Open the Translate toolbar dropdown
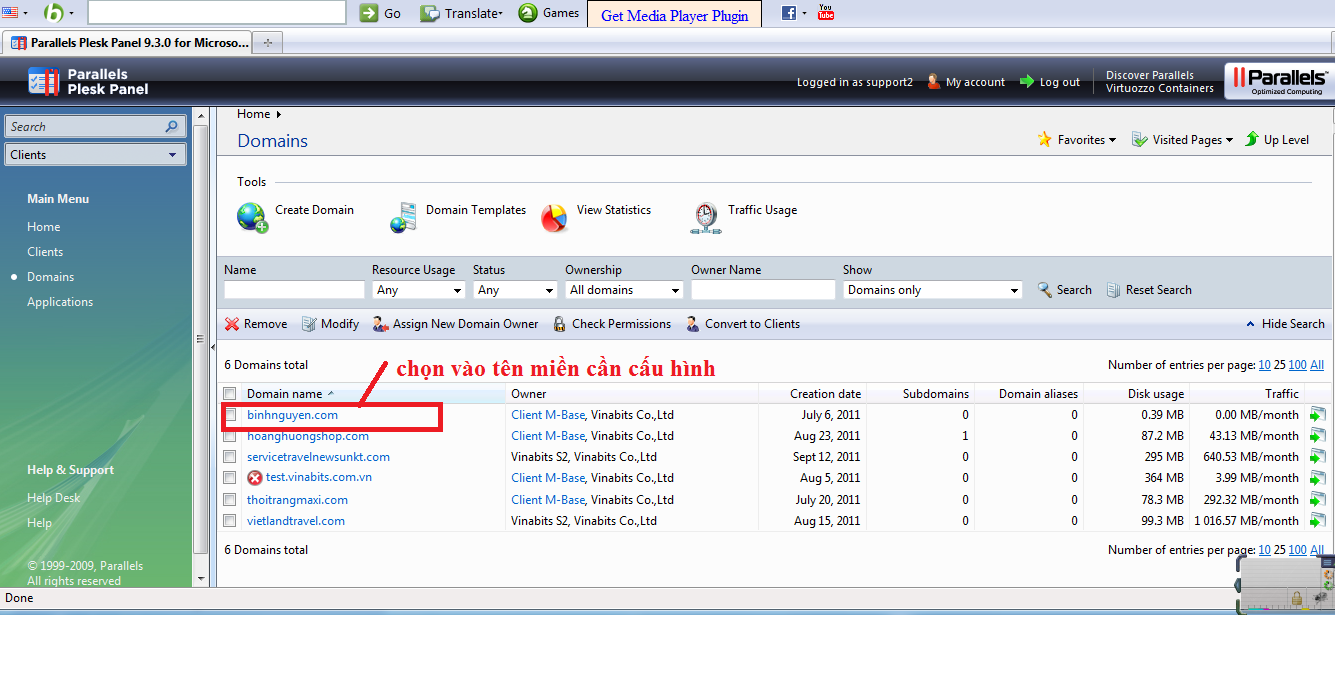 [x=461, y=13]
